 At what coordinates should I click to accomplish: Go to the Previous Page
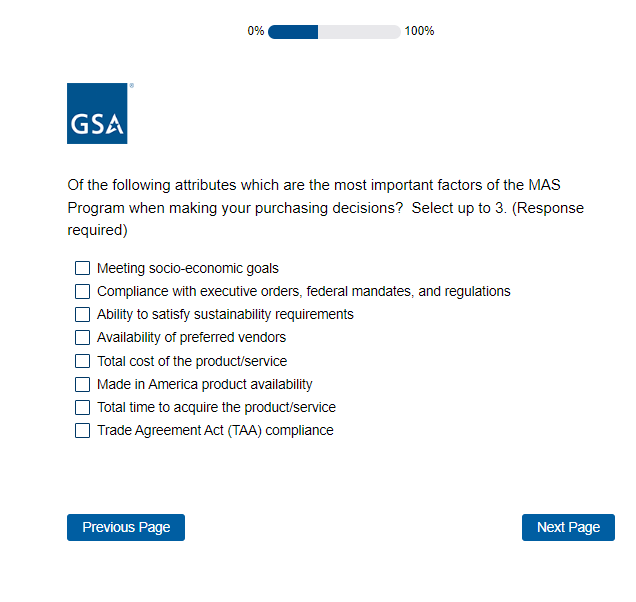126,527
